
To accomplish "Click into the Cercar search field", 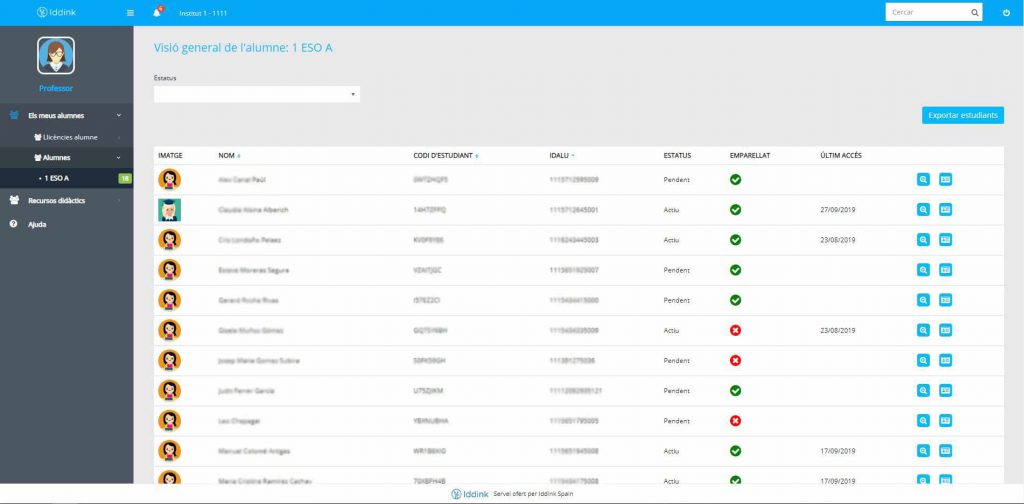I will click(926, 13).
